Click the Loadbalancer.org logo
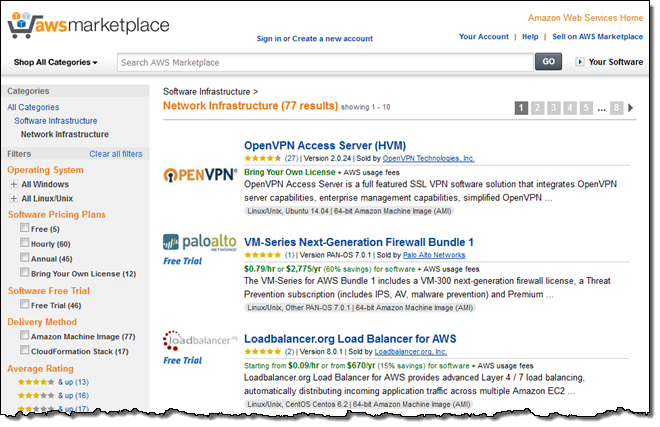Viewport: 660px width, 427px height. point(197,340)
